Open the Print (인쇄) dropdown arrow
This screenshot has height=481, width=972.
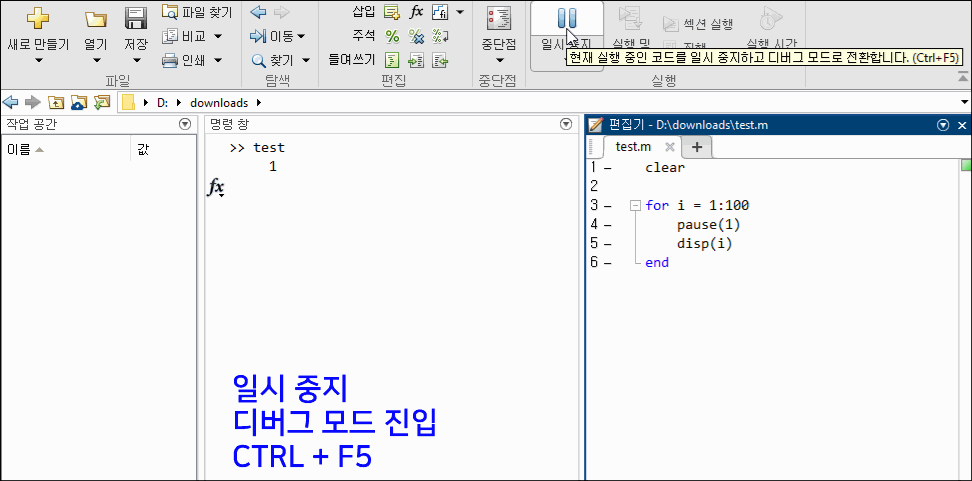tap(218, 60)
